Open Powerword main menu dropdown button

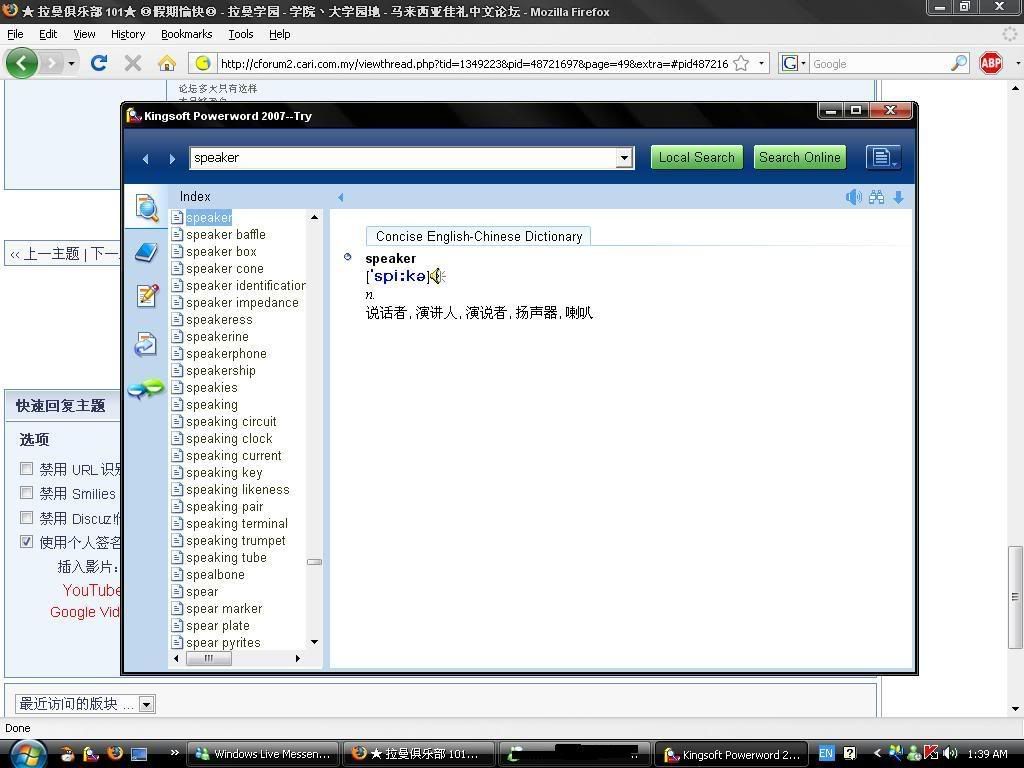point(883,158)
